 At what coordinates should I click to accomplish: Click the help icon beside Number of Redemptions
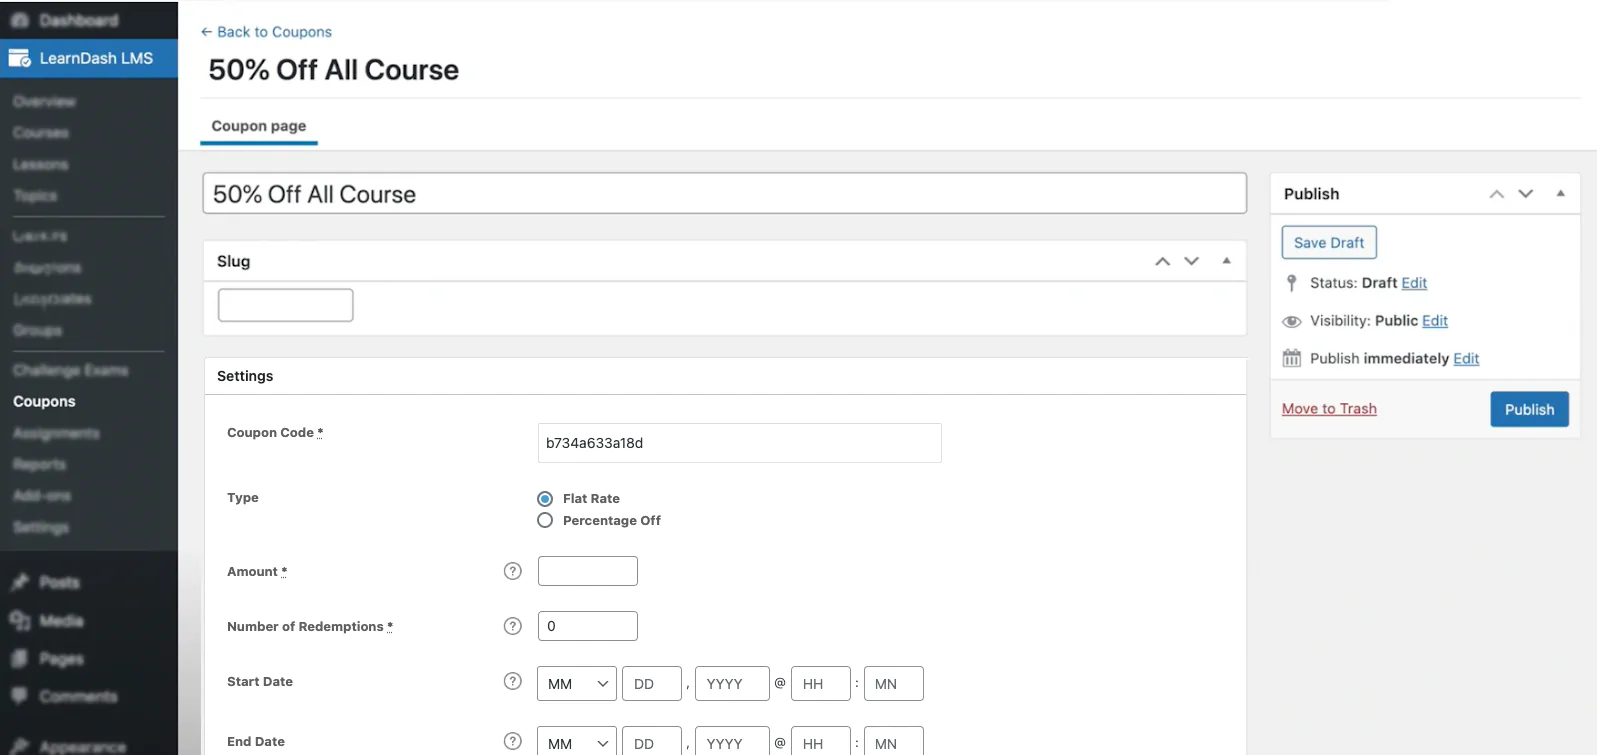513,626
